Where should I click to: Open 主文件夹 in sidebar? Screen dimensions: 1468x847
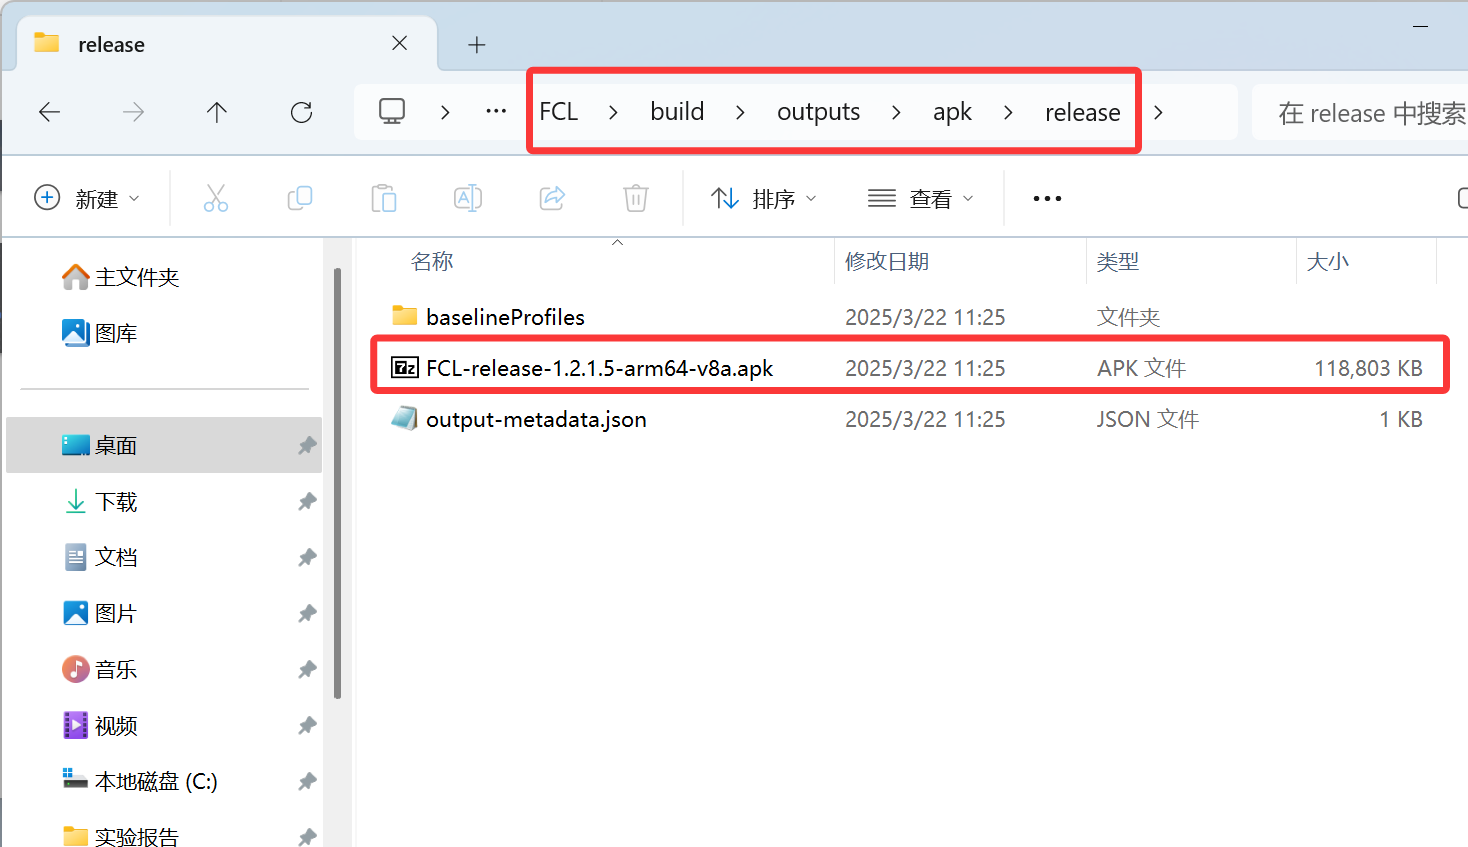[137, 277]
